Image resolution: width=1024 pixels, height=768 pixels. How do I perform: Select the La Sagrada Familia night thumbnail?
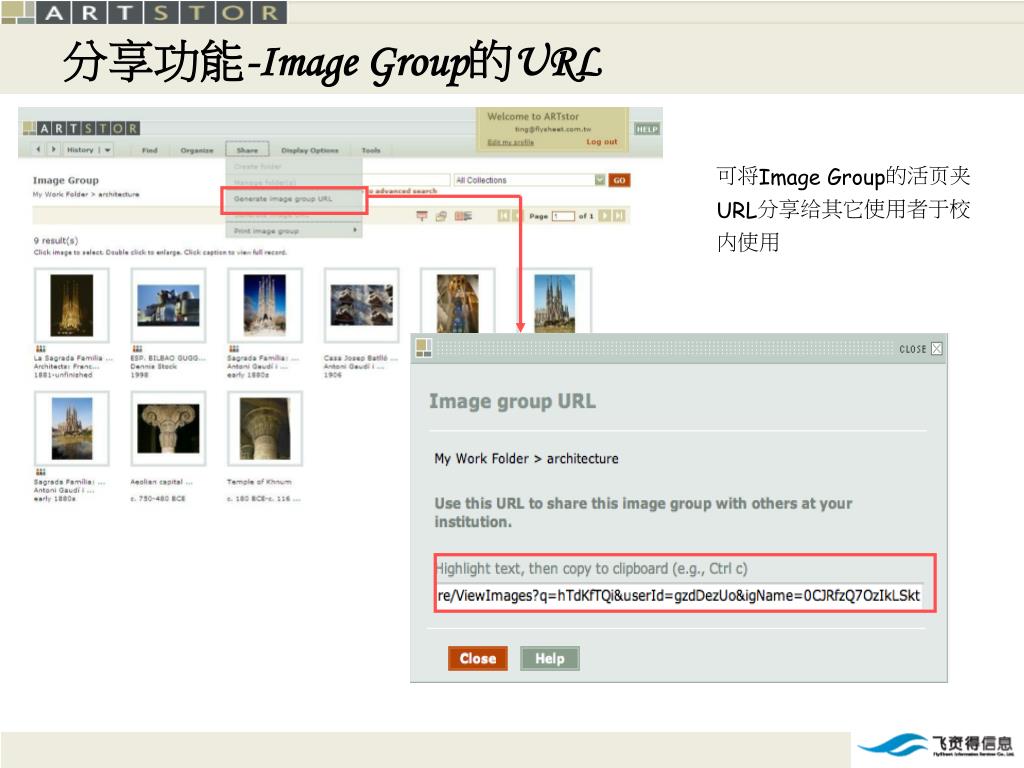72,305
